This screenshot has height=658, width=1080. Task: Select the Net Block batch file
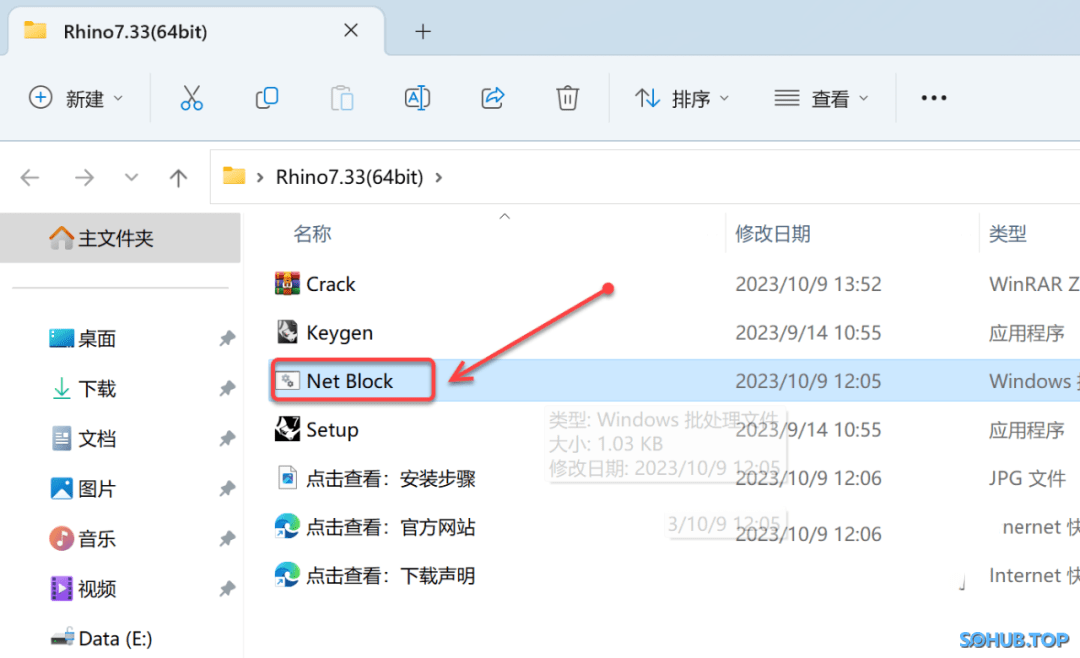pyautogui.click(x=350, y=381)
